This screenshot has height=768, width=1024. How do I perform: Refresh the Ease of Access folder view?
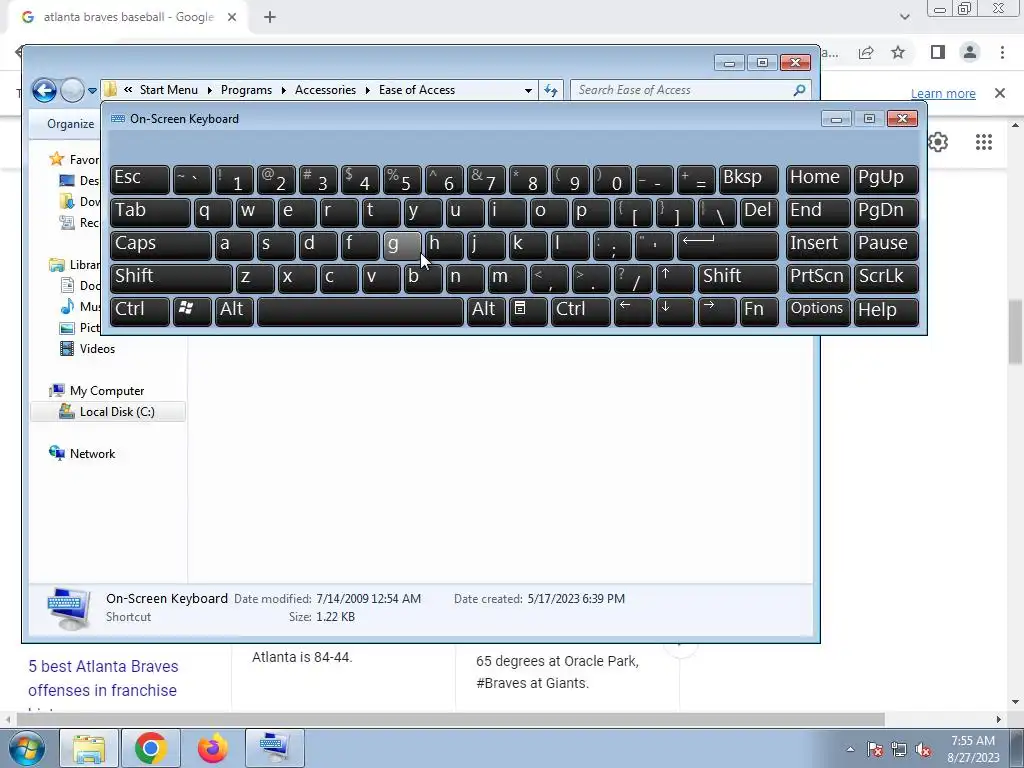551,90
